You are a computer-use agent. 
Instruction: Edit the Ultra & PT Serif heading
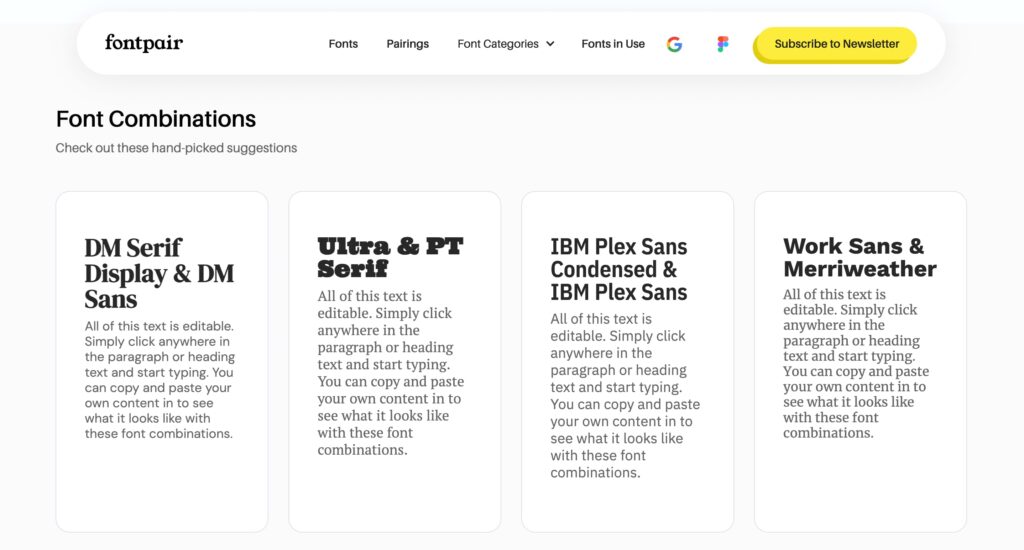click(390, 257)
